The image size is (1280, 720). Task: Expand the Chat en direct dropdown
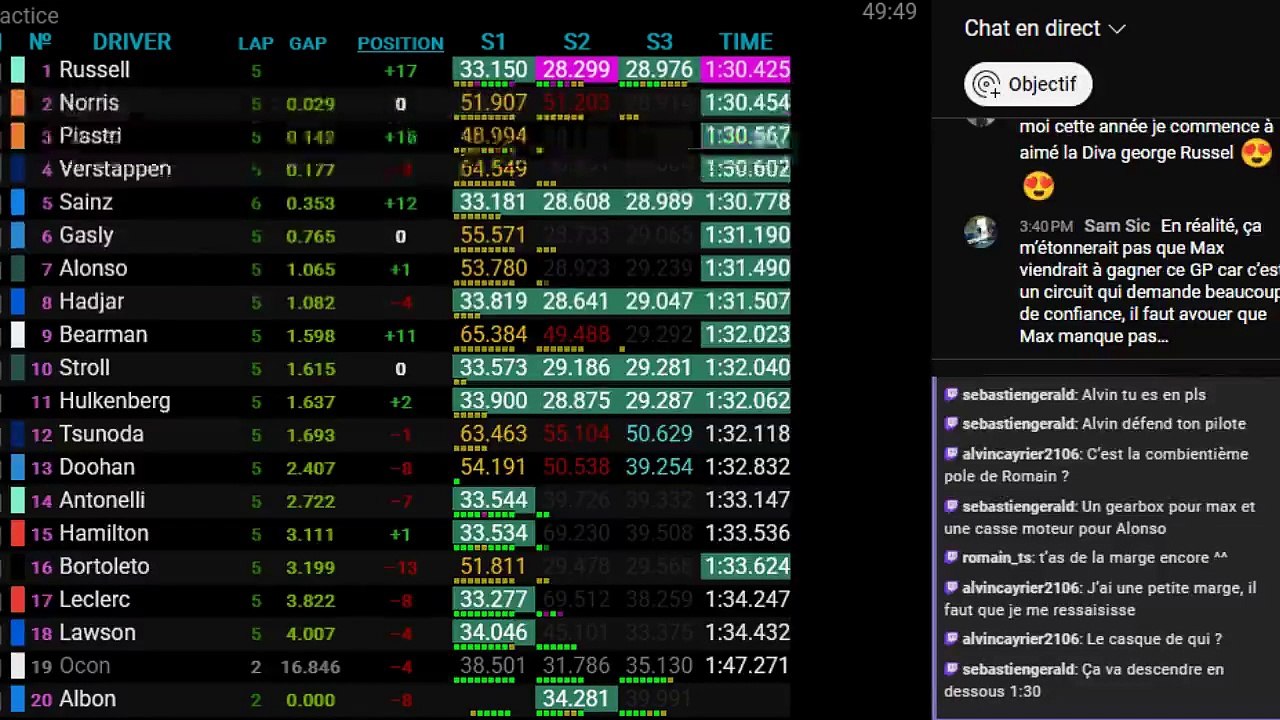[1044, 28]
